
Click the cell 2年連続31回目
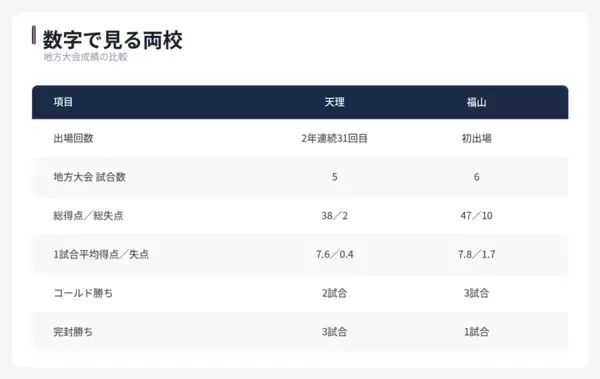tap(334, 138)
